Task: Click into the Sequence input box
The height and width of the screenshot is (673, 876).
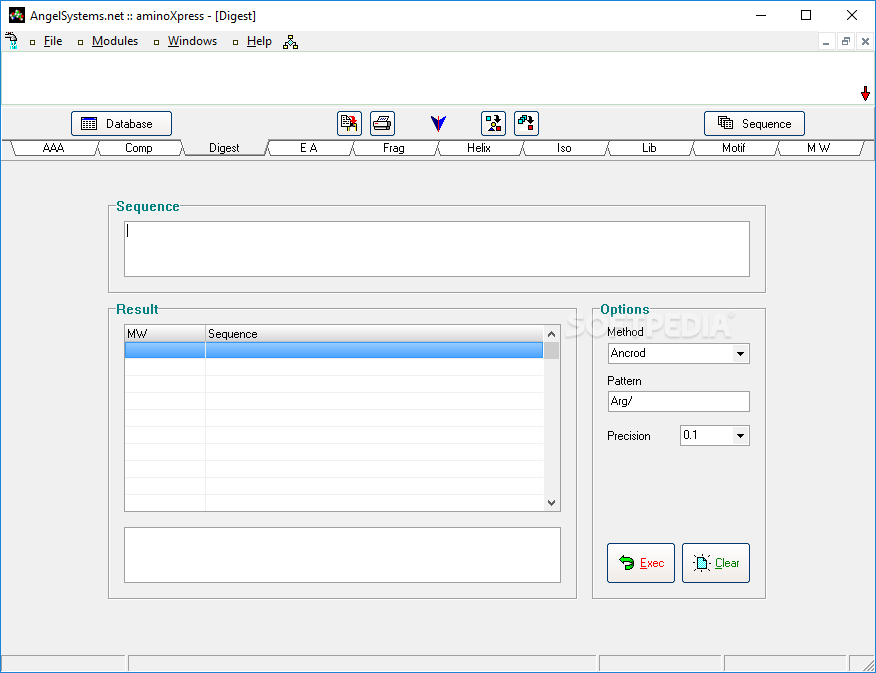Action: [x=437, y=249]
